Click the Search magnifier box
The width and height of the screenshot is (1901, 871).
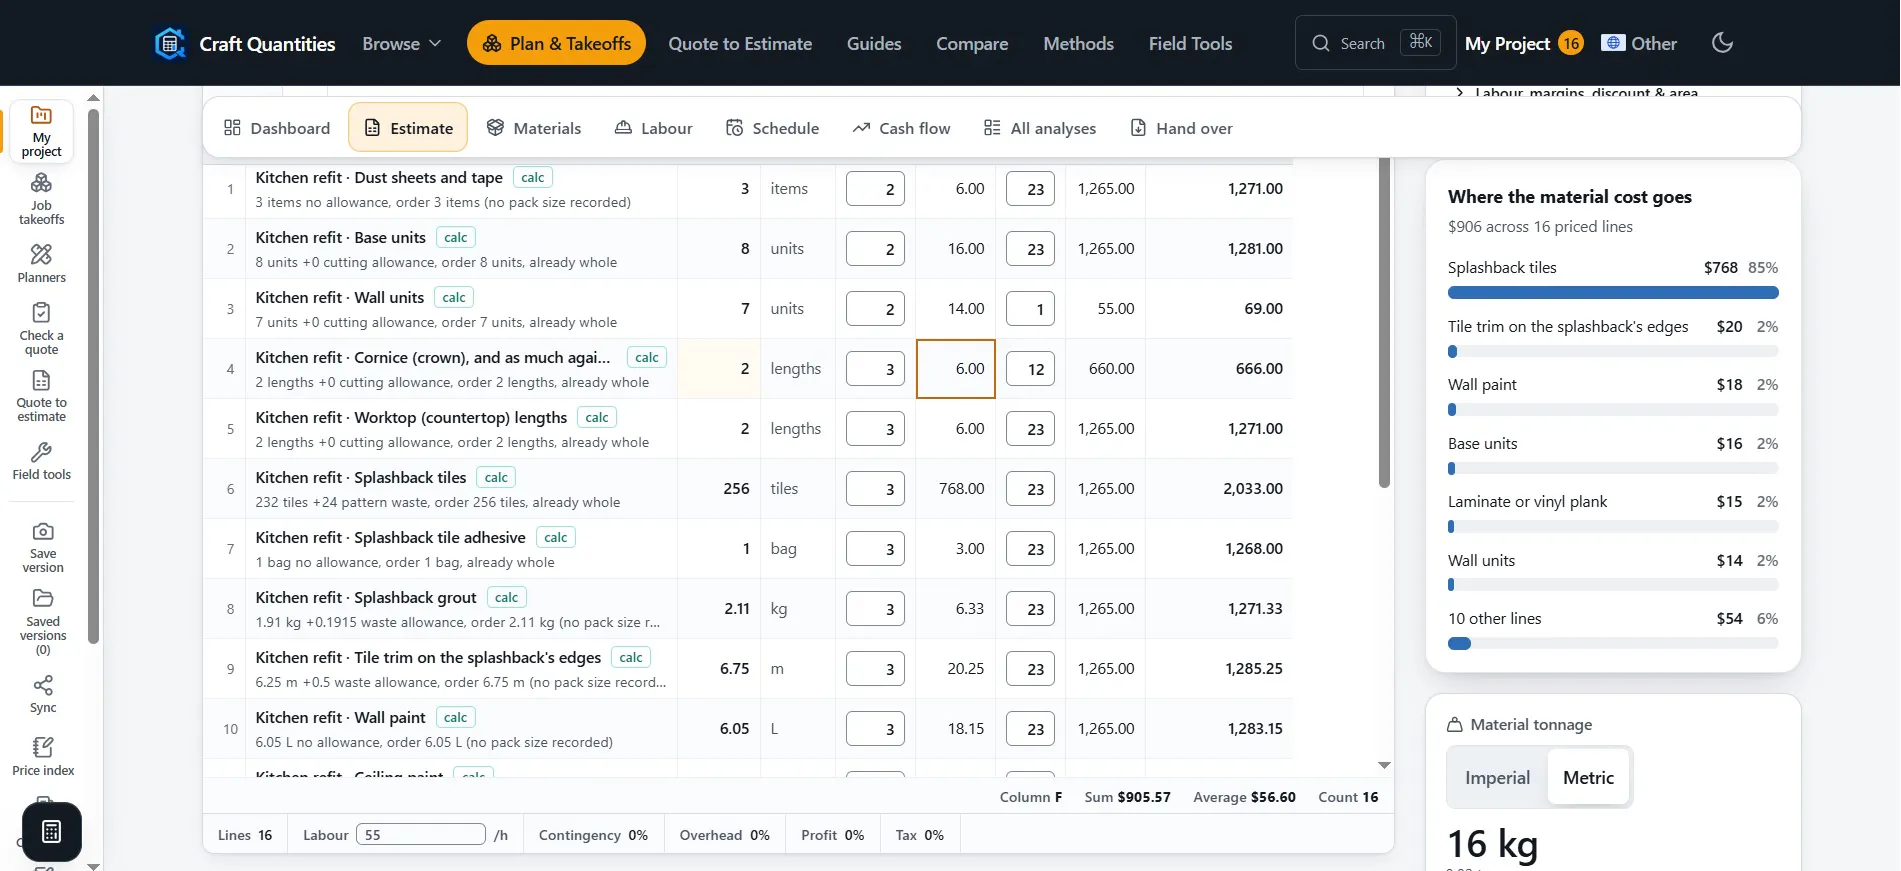[1375, 43]
